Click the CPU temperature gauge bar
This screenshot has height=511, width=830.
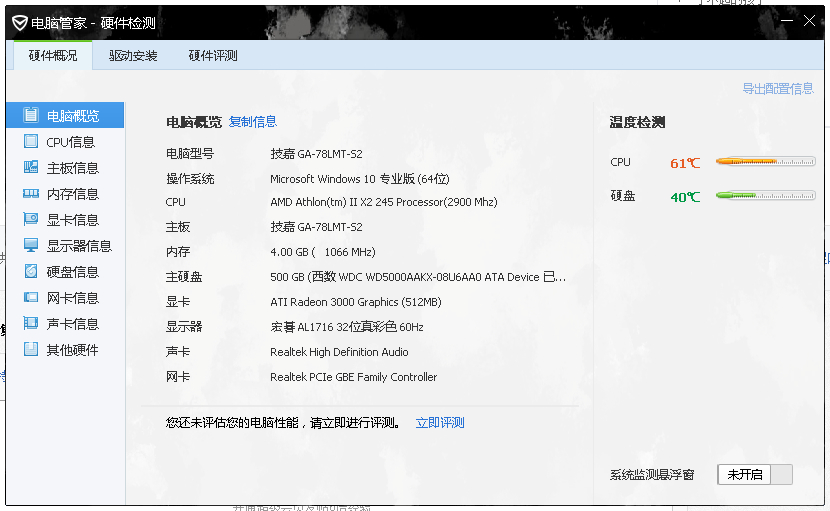(765, 162)
